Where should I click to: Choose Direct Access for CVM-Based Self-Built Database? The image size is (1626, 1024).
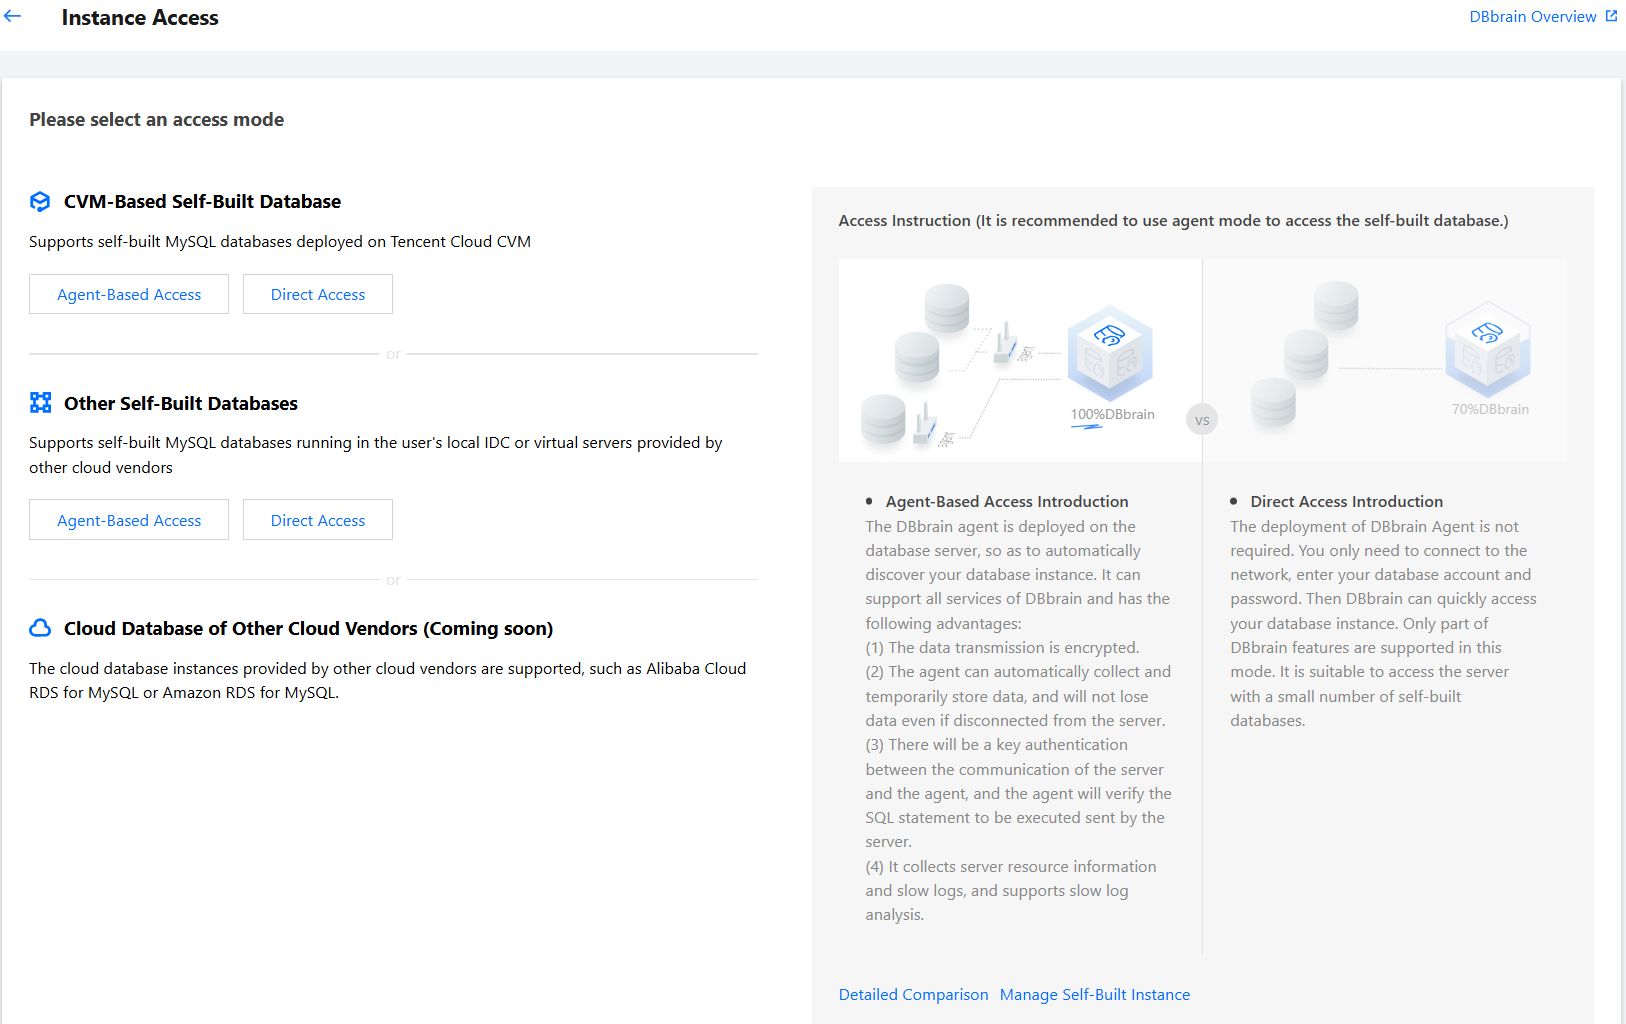click(x=318, y=294)
